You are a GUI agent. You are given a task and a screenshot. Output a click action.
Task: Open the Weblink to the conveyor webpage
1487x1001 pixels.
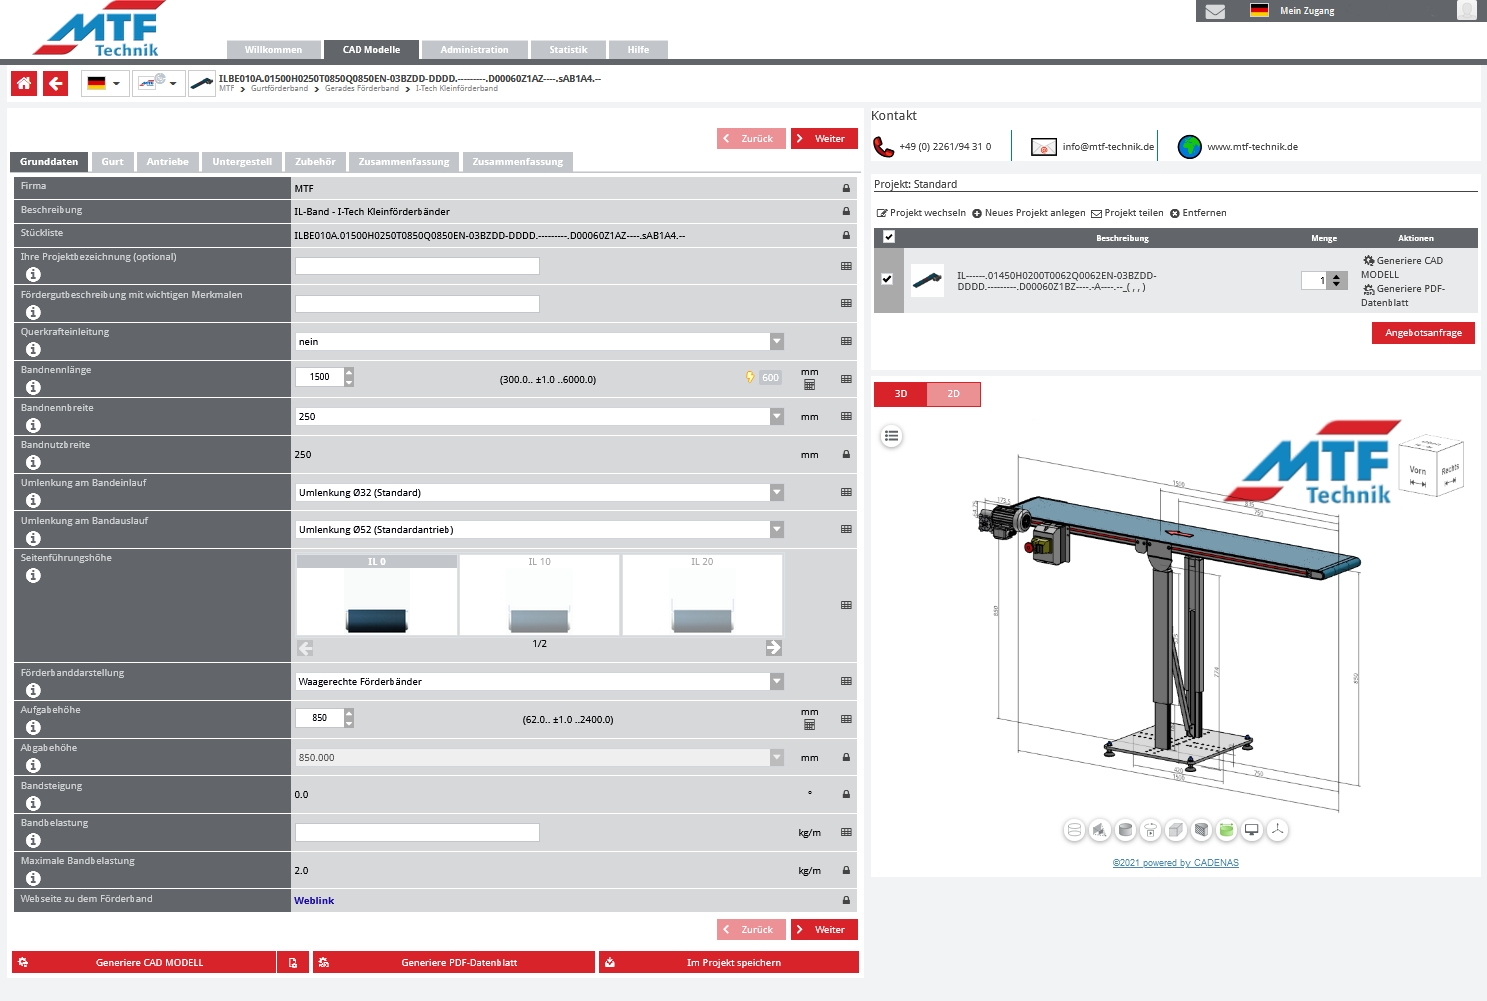coord(314,901)
